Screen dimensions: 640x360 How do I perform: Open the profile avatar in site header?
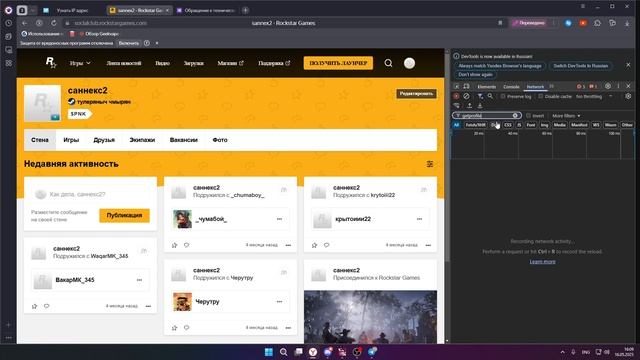click(x=409, y=63)
